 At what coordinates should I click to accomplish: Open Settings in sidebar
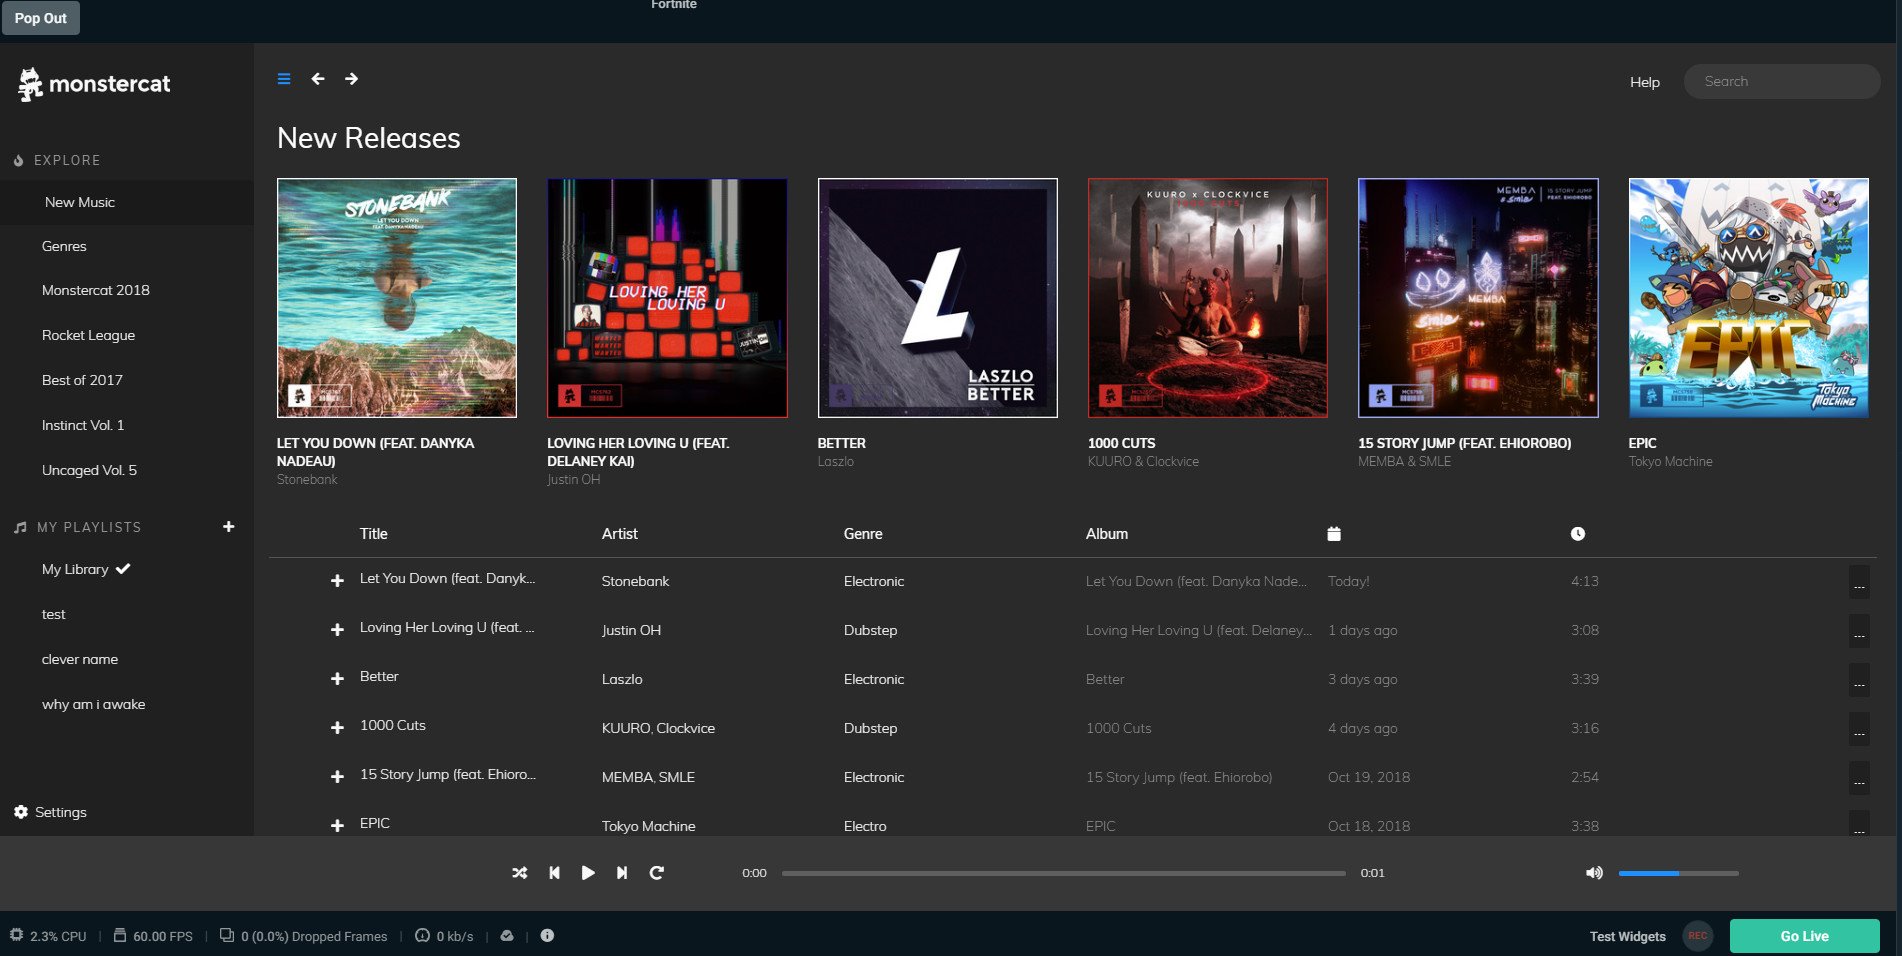[x=50, y=812]
